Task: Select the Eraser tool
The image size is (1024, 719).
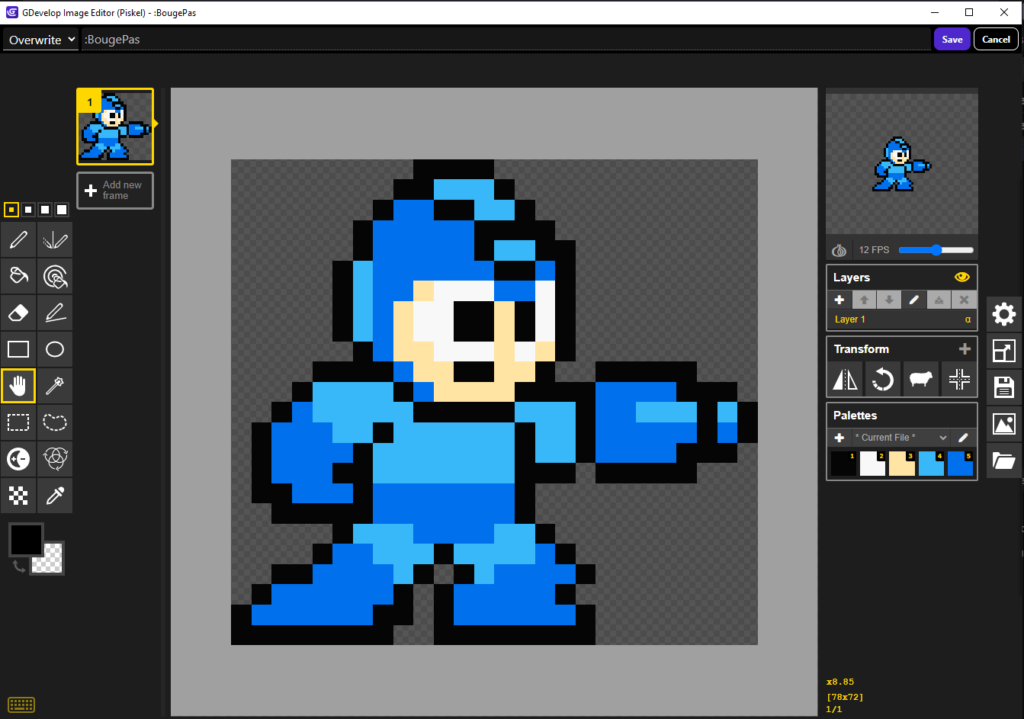Action: pyautogui.click(x=18, y=313)
